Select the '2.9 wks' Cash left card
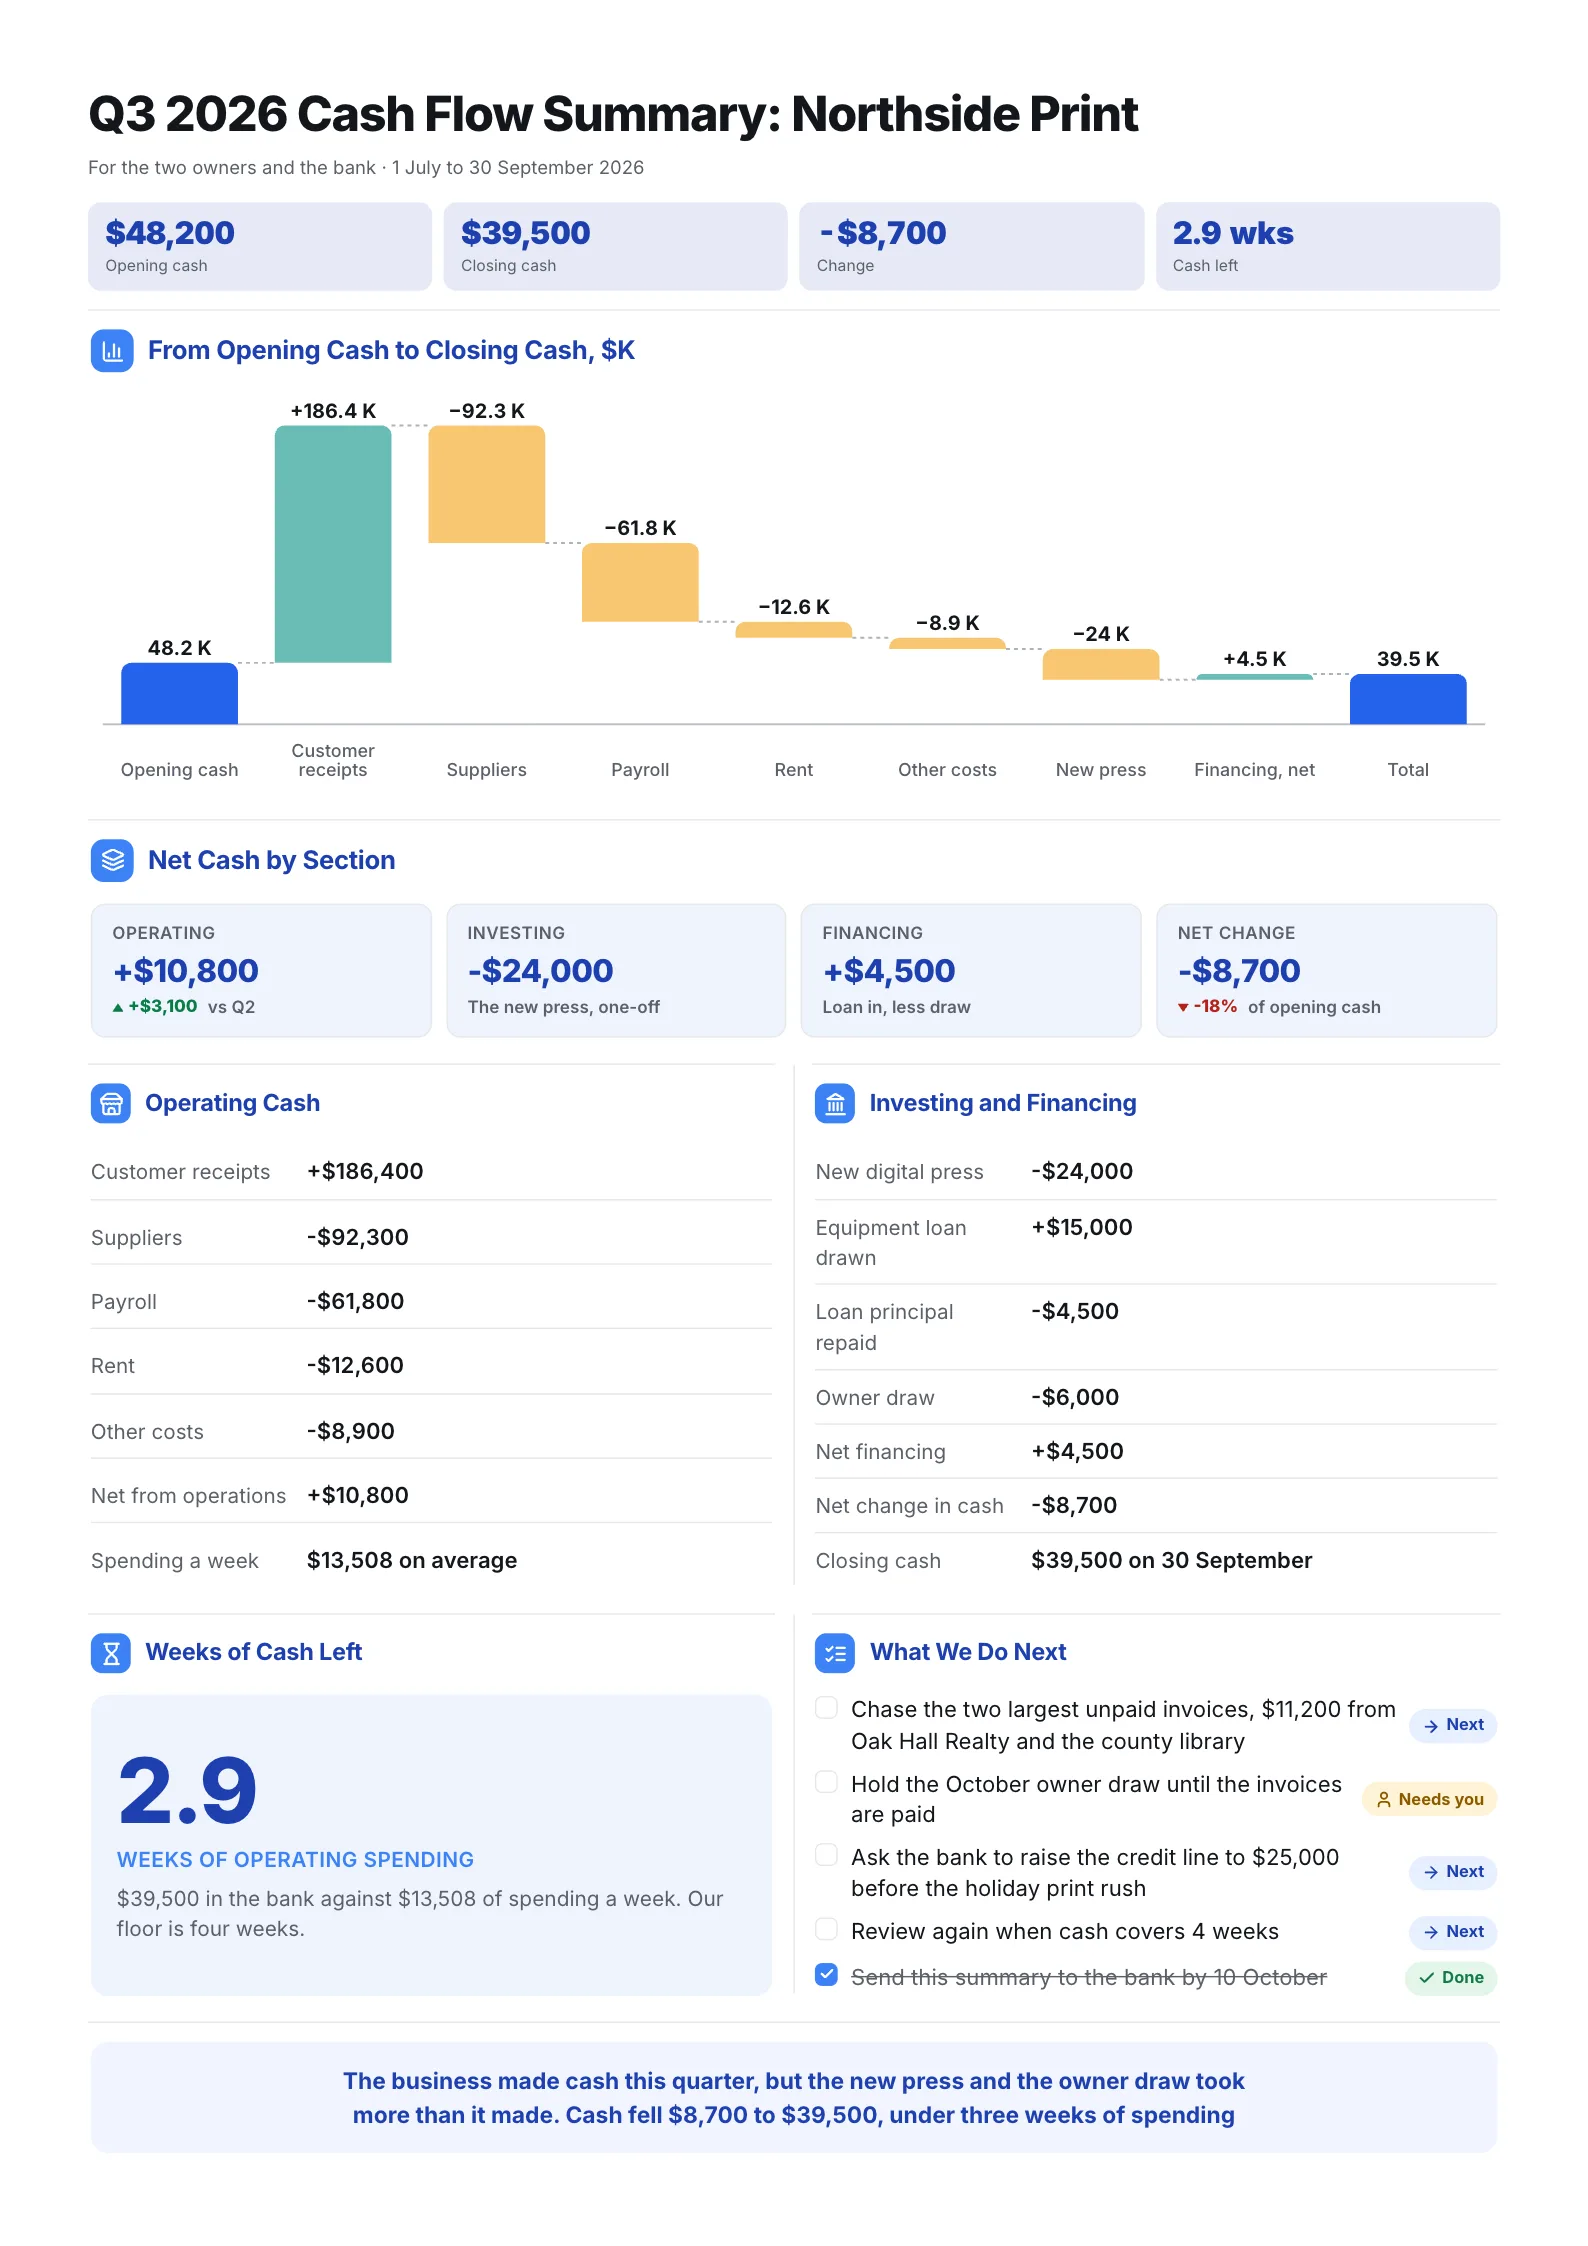This screenshot has height=2246, width=1588. [x=1328, y=247]
